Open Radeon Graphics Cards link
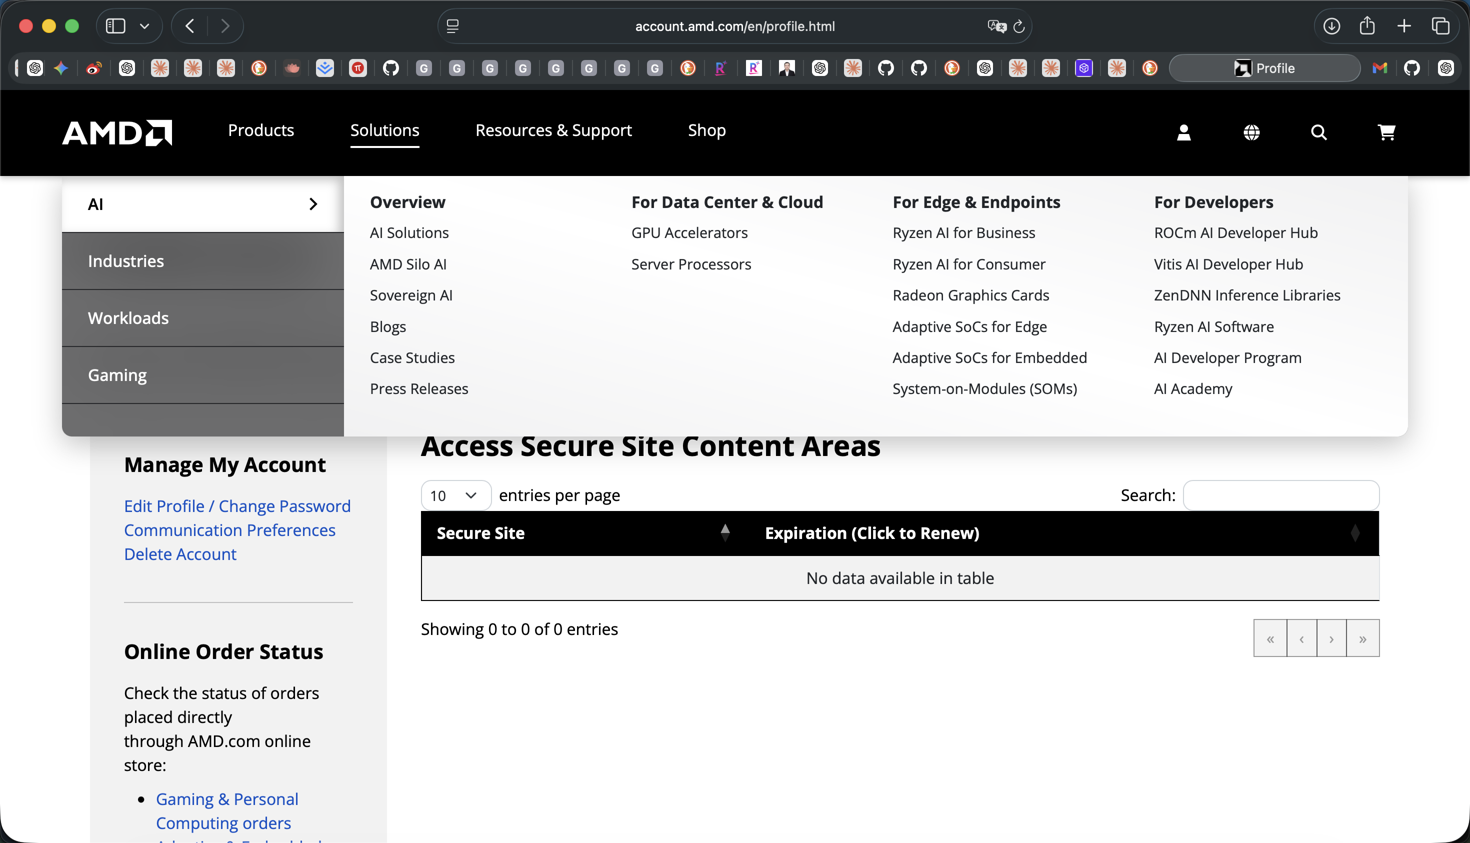The image size is (1470, 843). click(x=971, y=295)
